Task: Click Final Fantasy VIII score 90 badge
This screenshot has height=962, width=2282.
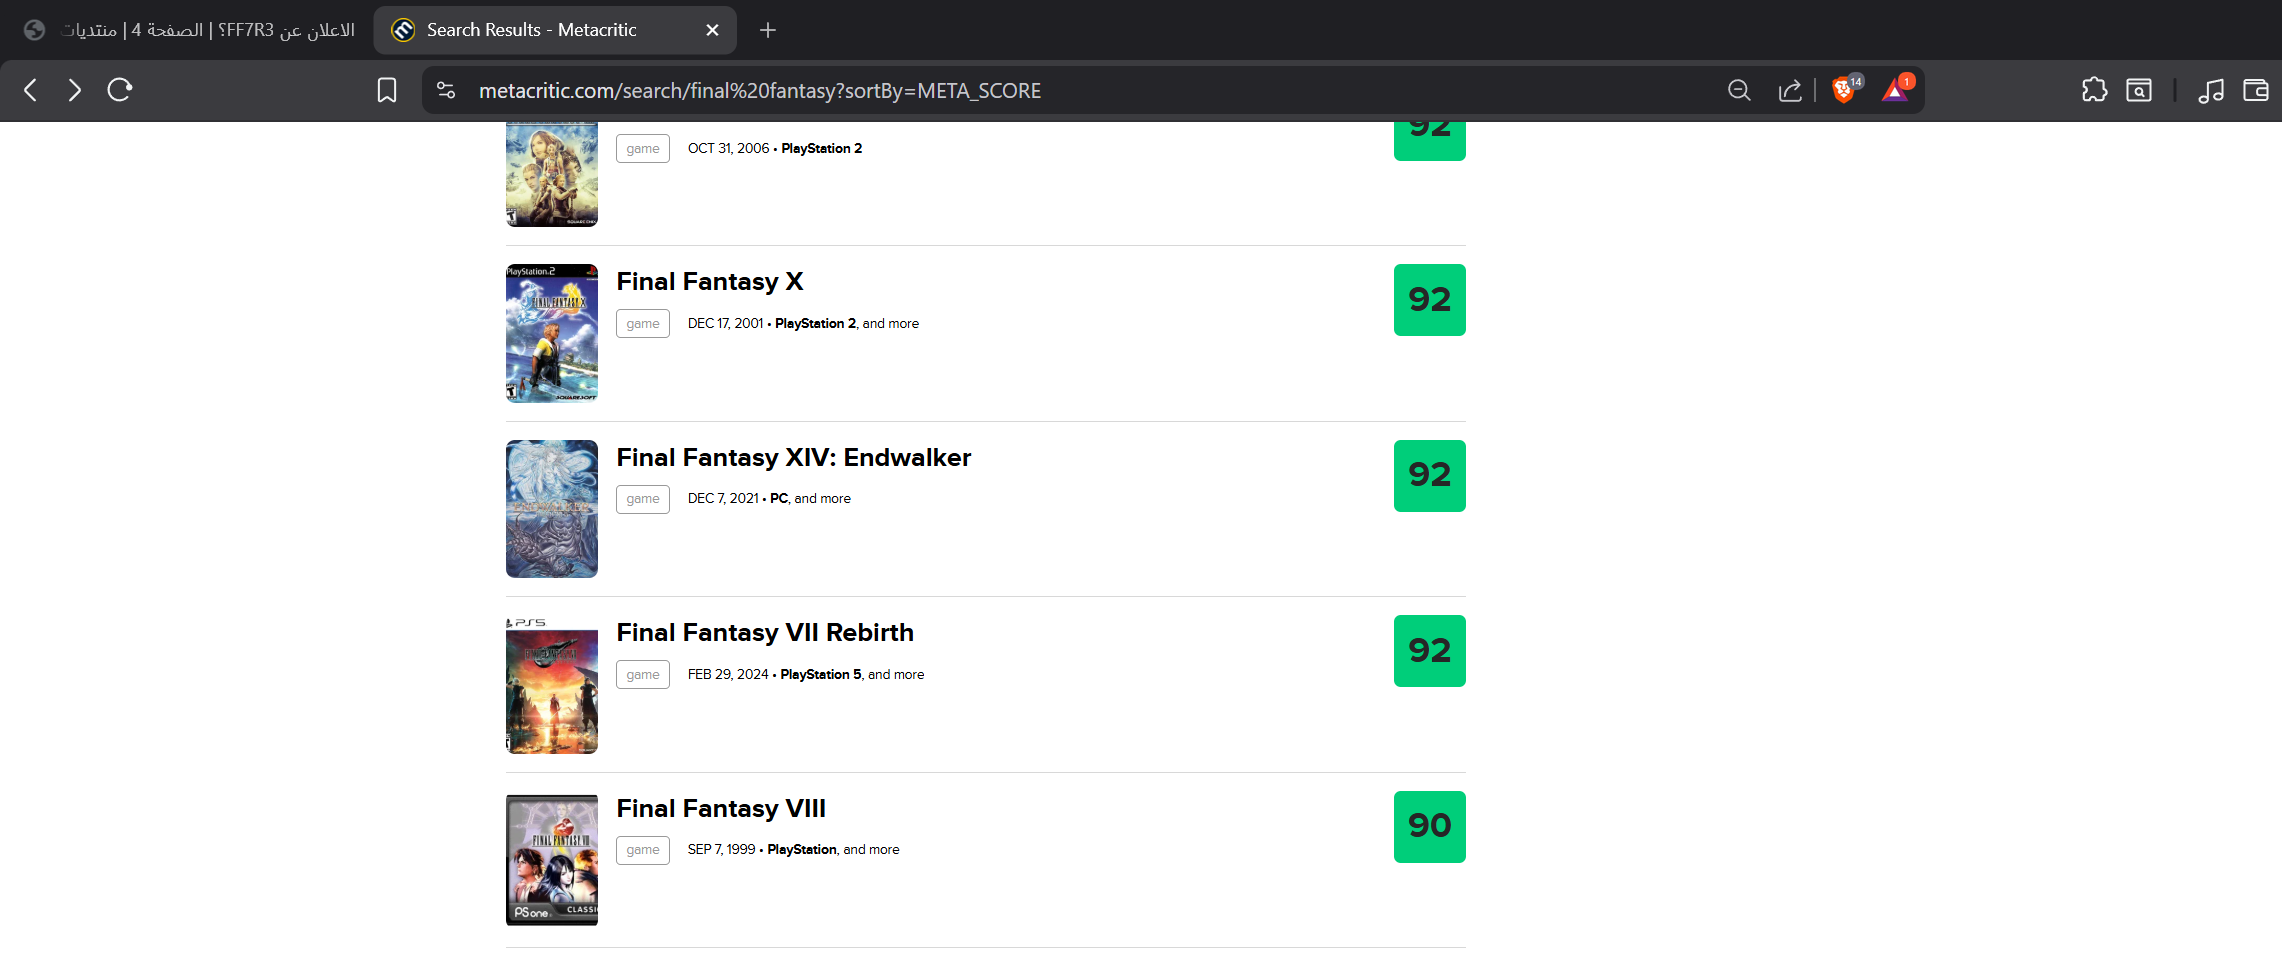Action: click(1430, 827)
